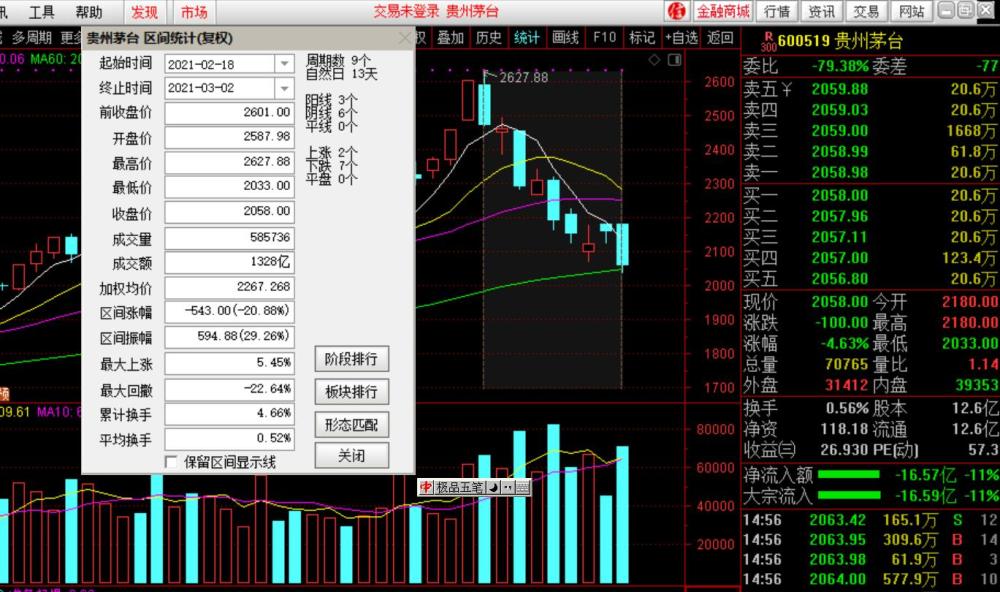Click the 返回 toolbar item
1000x592 pixels.
(x=720, y=38)
